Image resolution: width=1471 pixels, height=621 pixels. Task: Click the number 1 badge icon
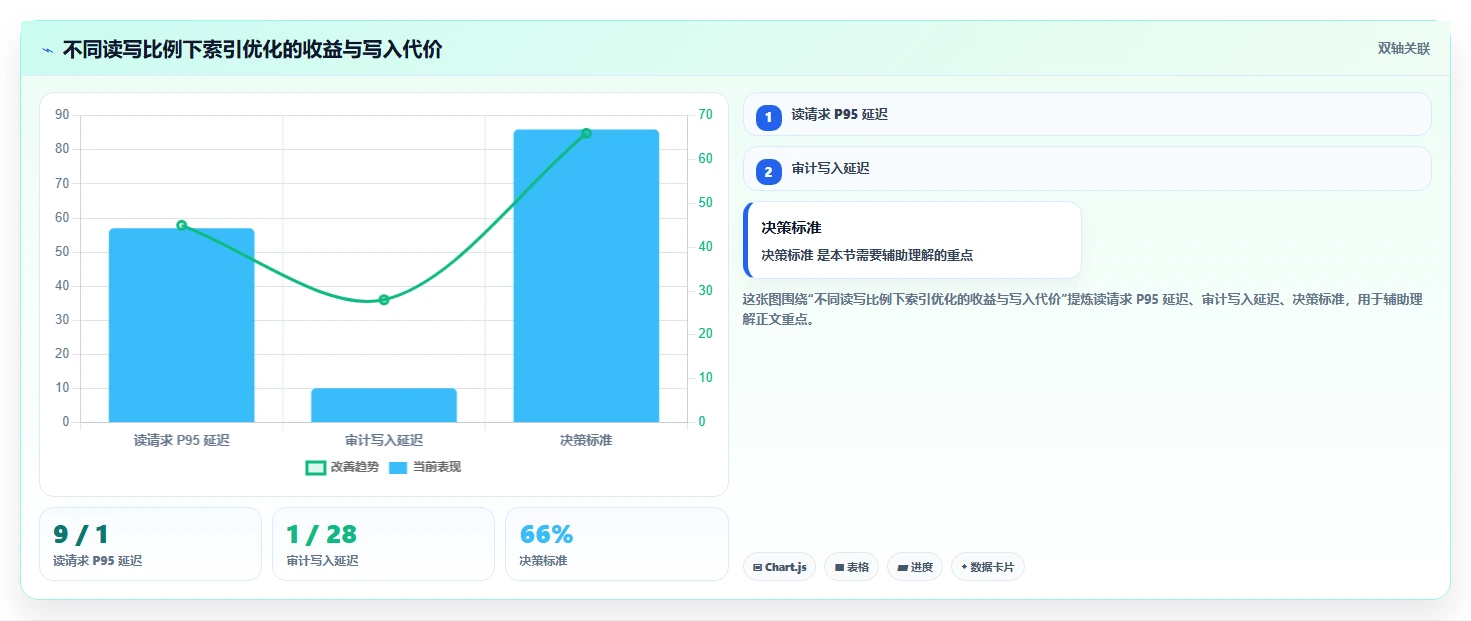tap(768, 118)
